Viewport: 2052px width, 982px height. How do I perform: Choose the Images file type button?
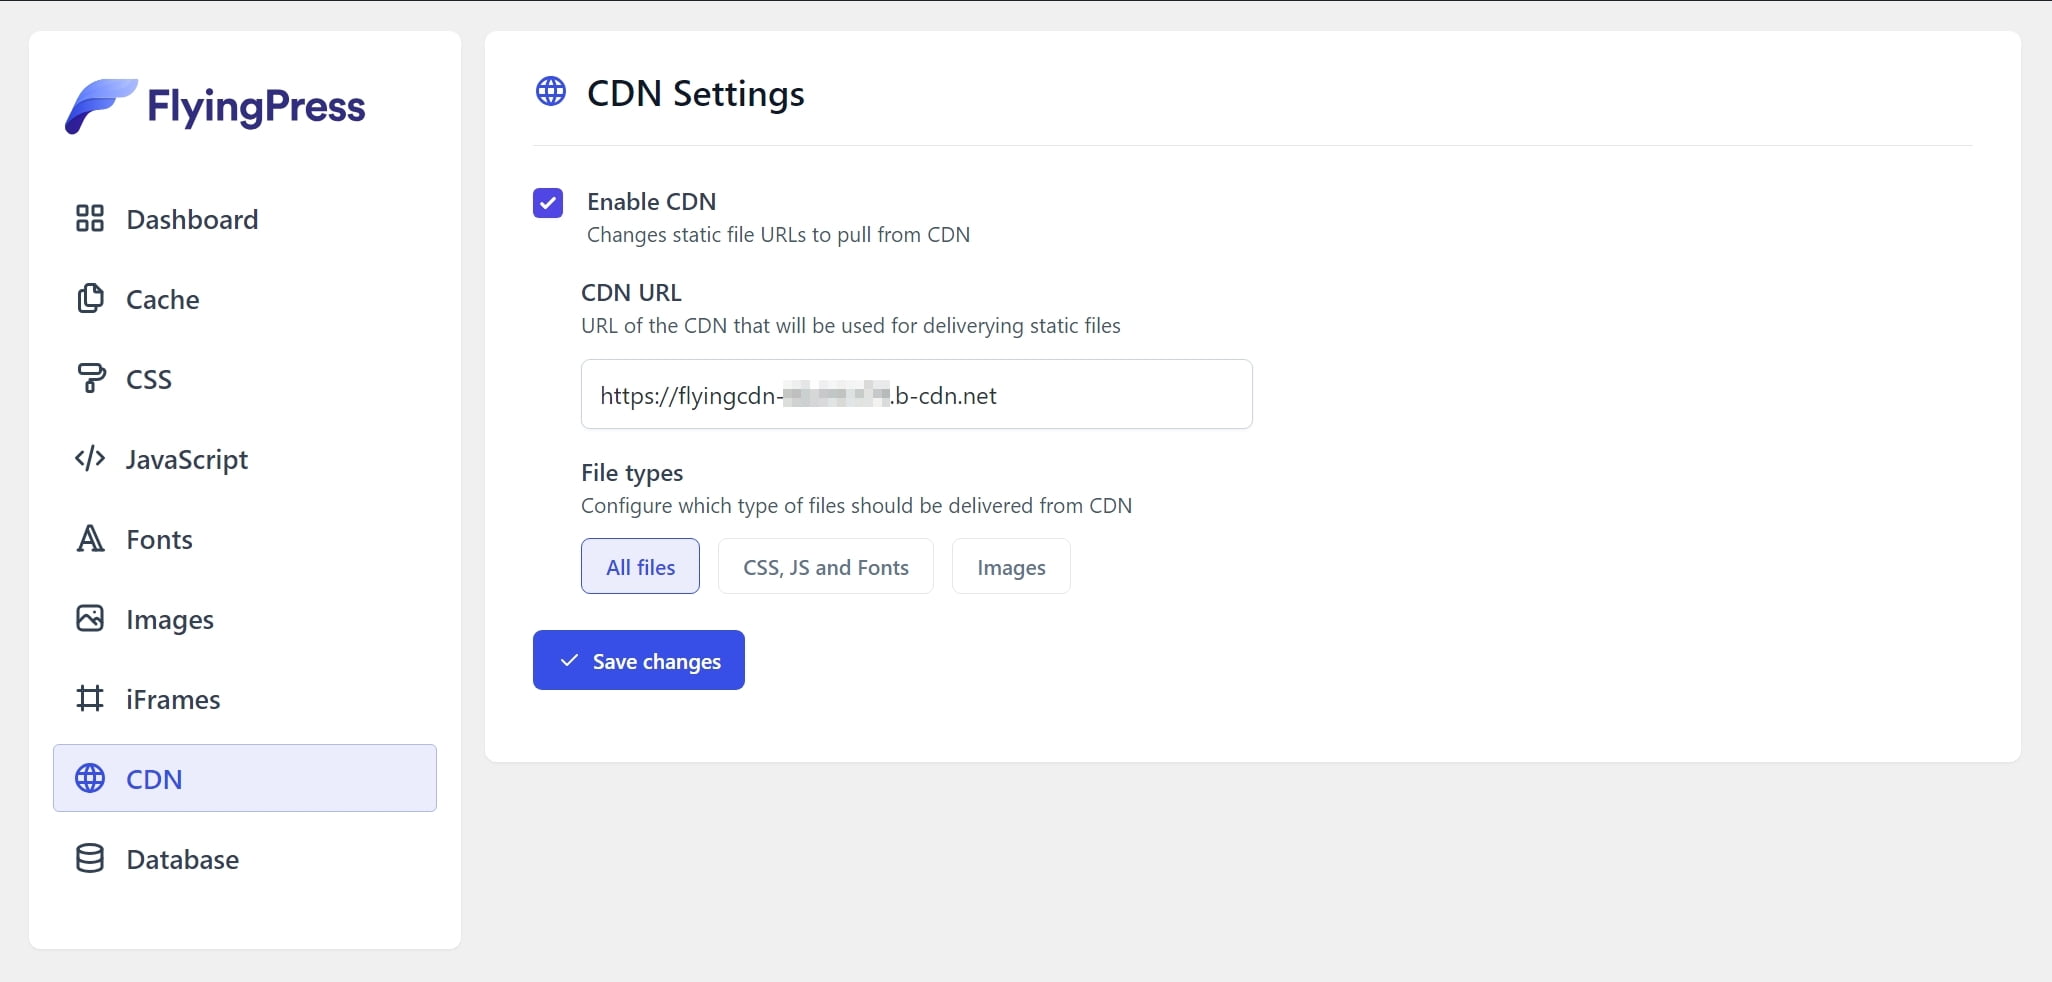[x=1011, y=566]
